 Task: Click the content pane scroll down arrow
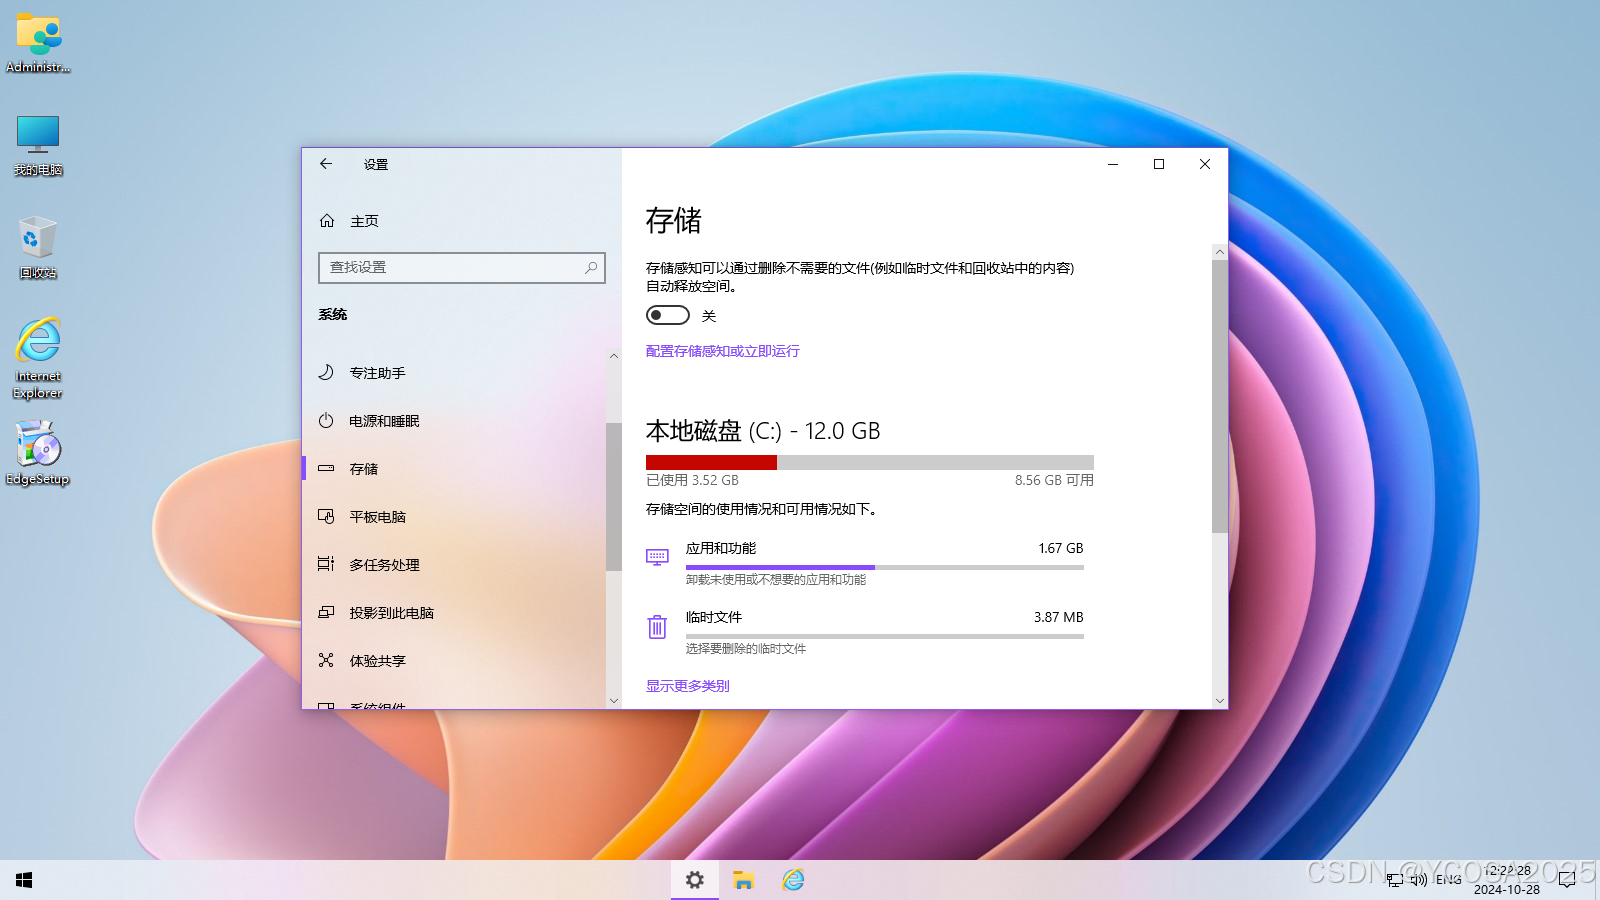click(1219, 701)
